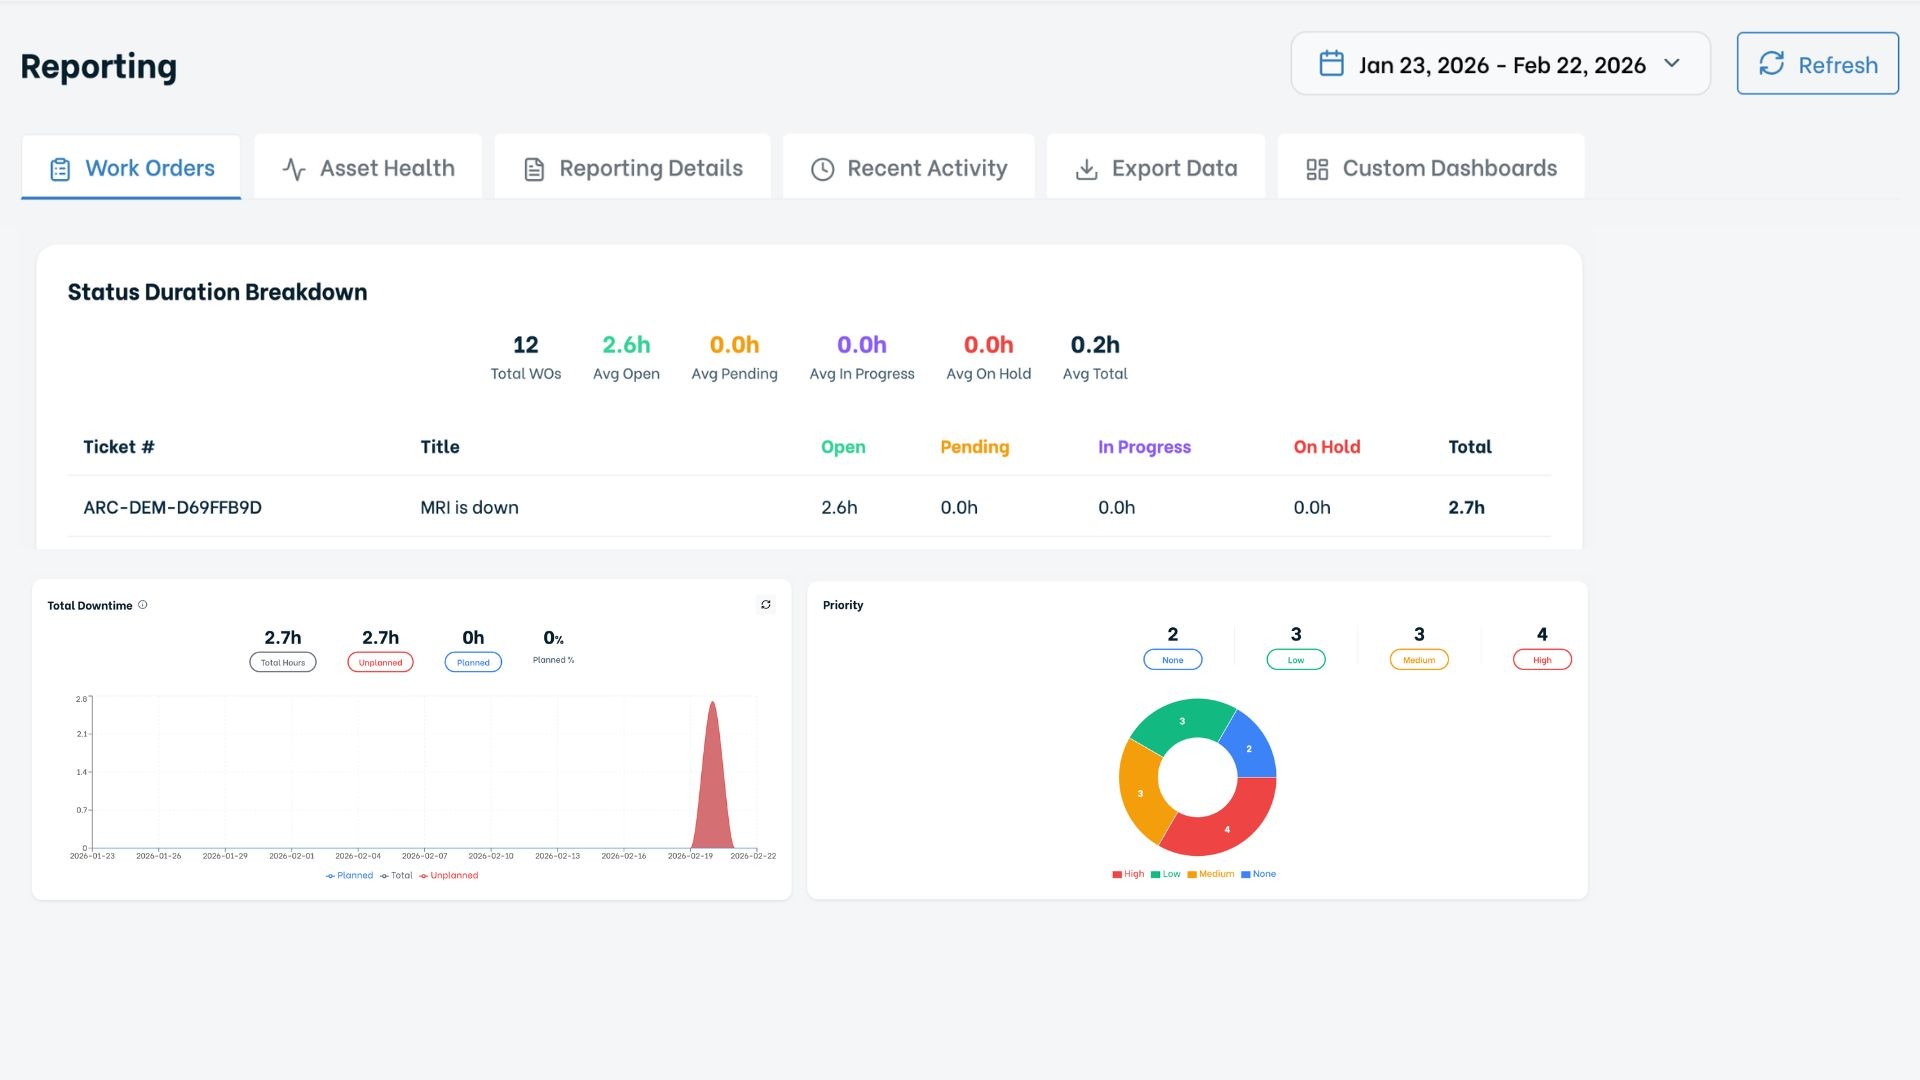
Task: Click the Unplanned hours pill badge
Action: pos(380,662)
